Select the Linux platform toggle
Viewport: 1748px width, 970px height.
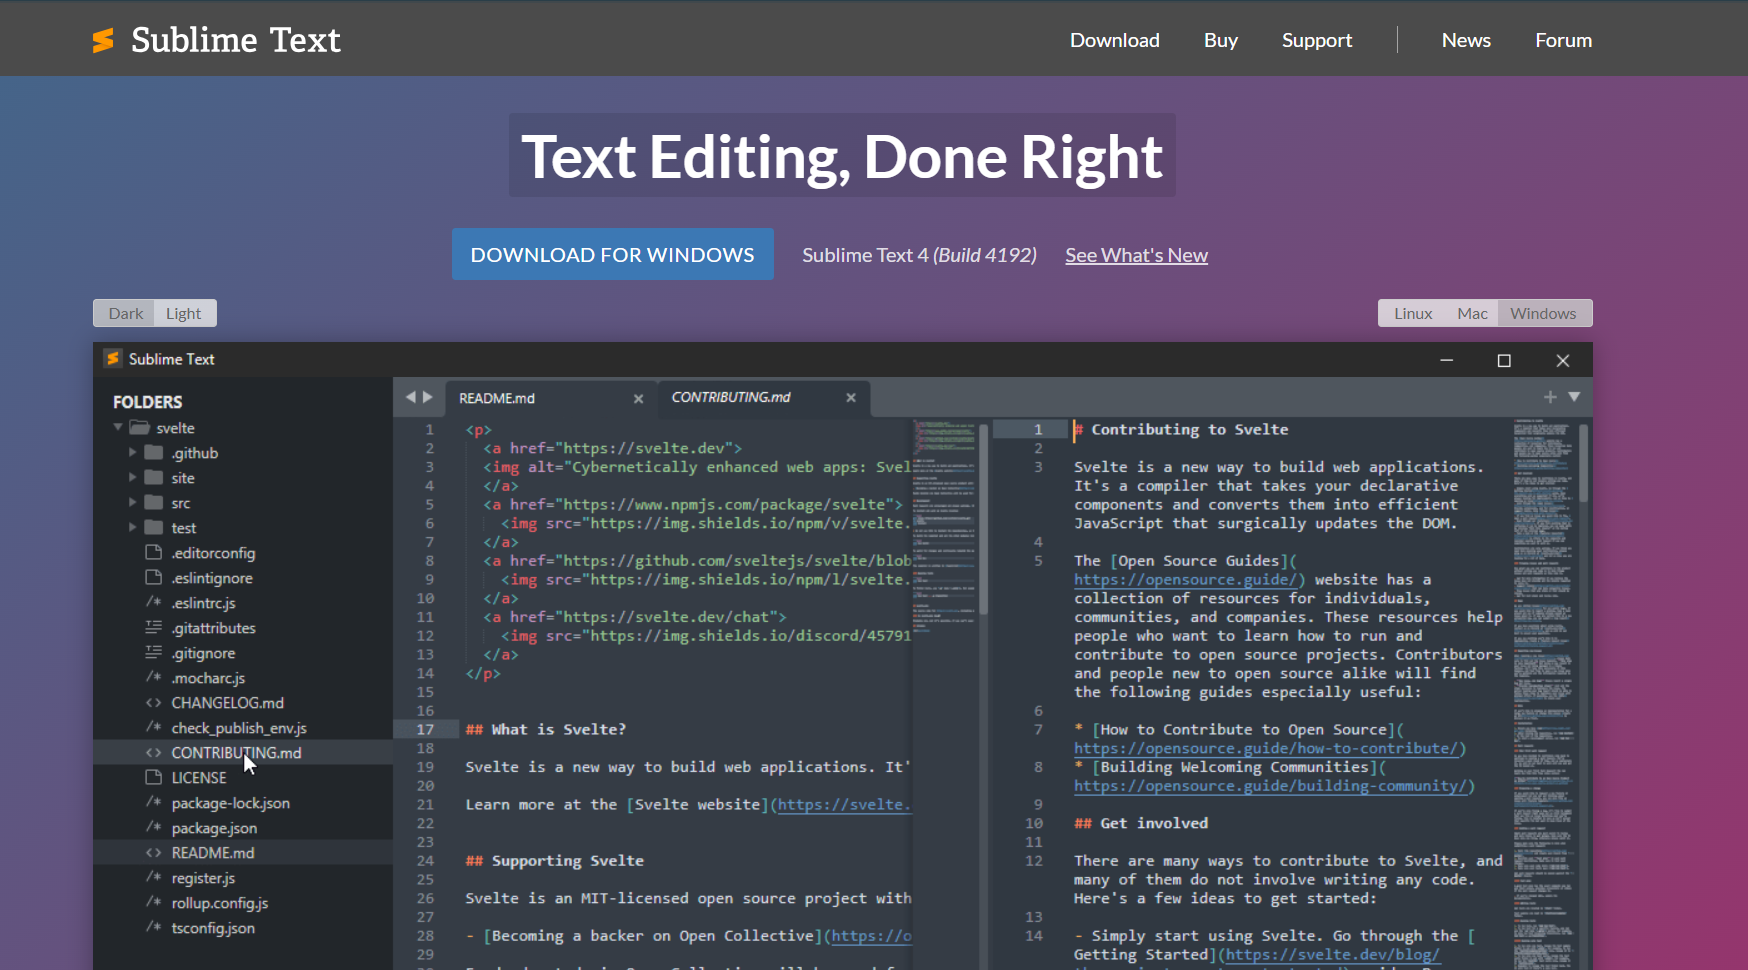[x=1412, y=313]
